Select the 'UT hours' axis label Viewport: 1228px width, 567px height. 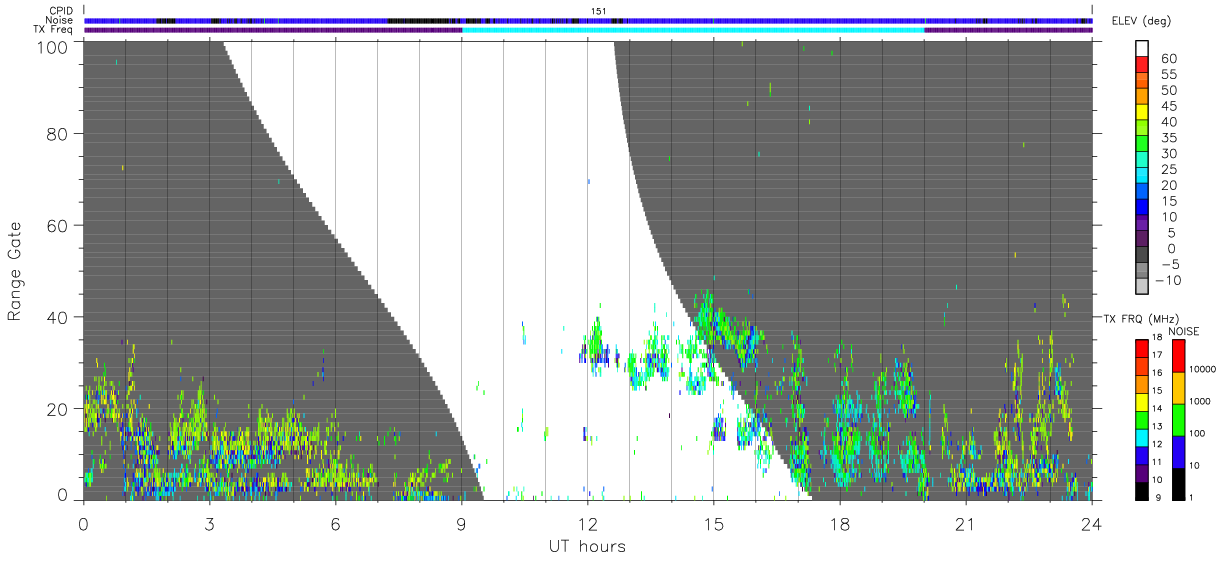click(x=586, y=546)
